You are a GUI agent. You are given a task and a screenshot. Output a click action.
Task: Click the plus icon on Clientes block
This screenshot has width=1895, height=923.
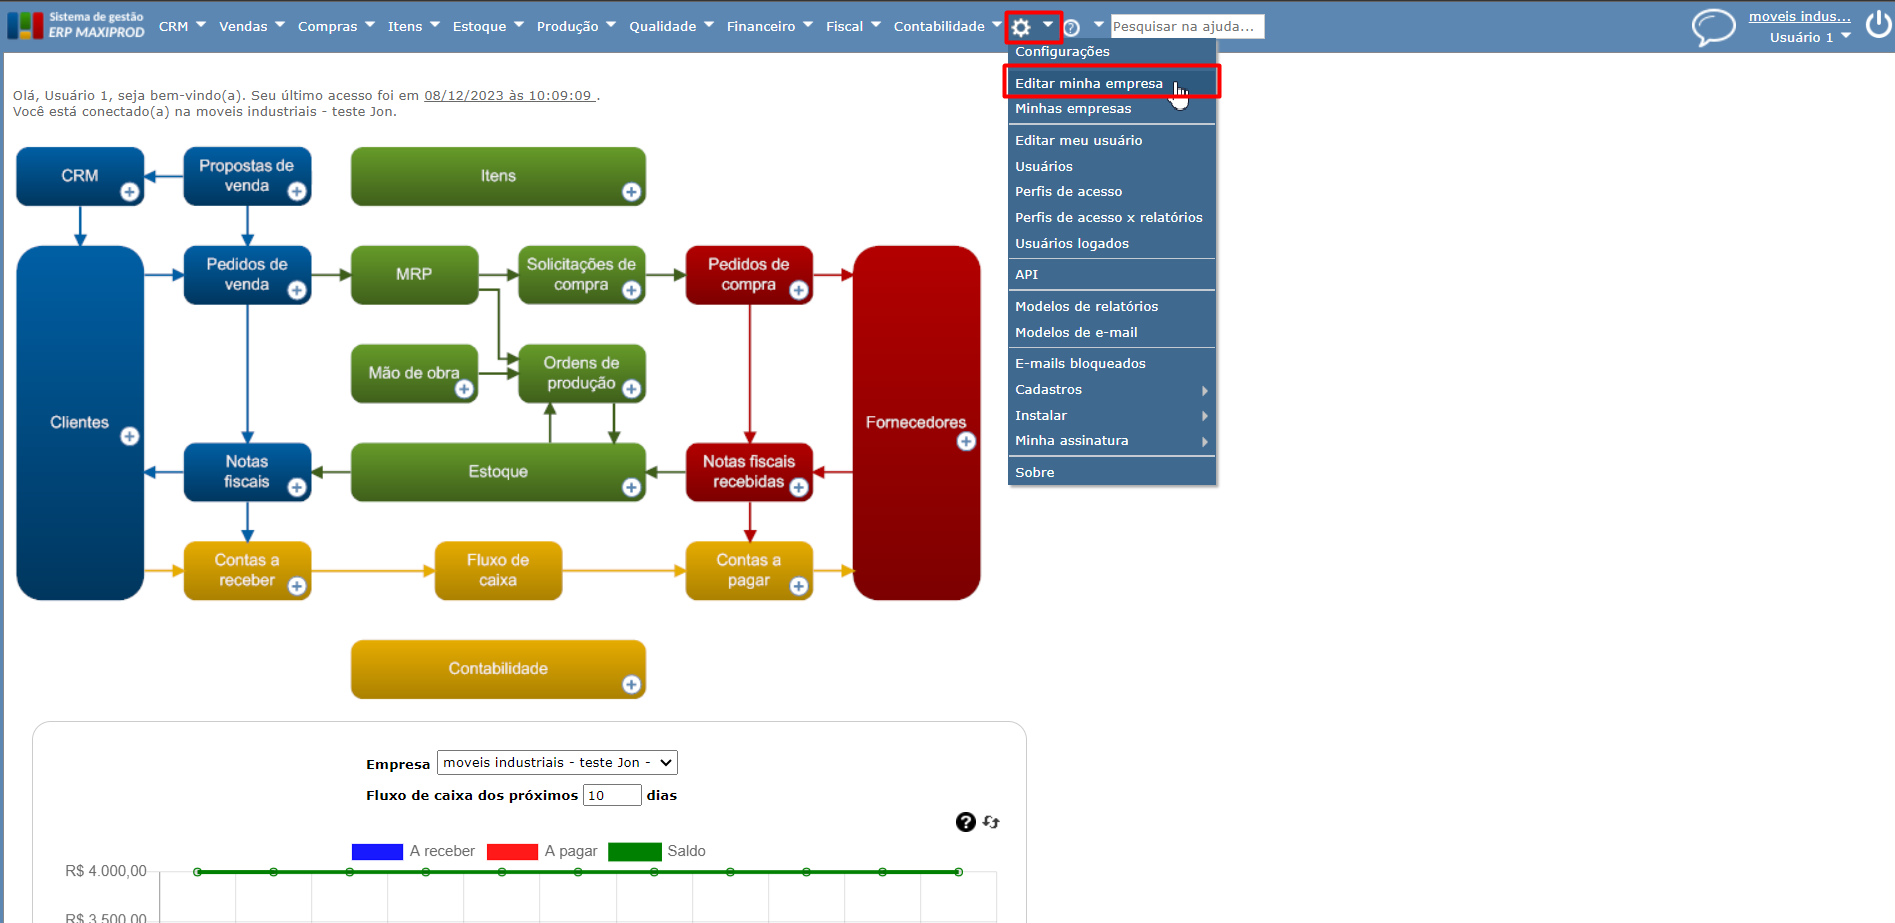[130, 436]
